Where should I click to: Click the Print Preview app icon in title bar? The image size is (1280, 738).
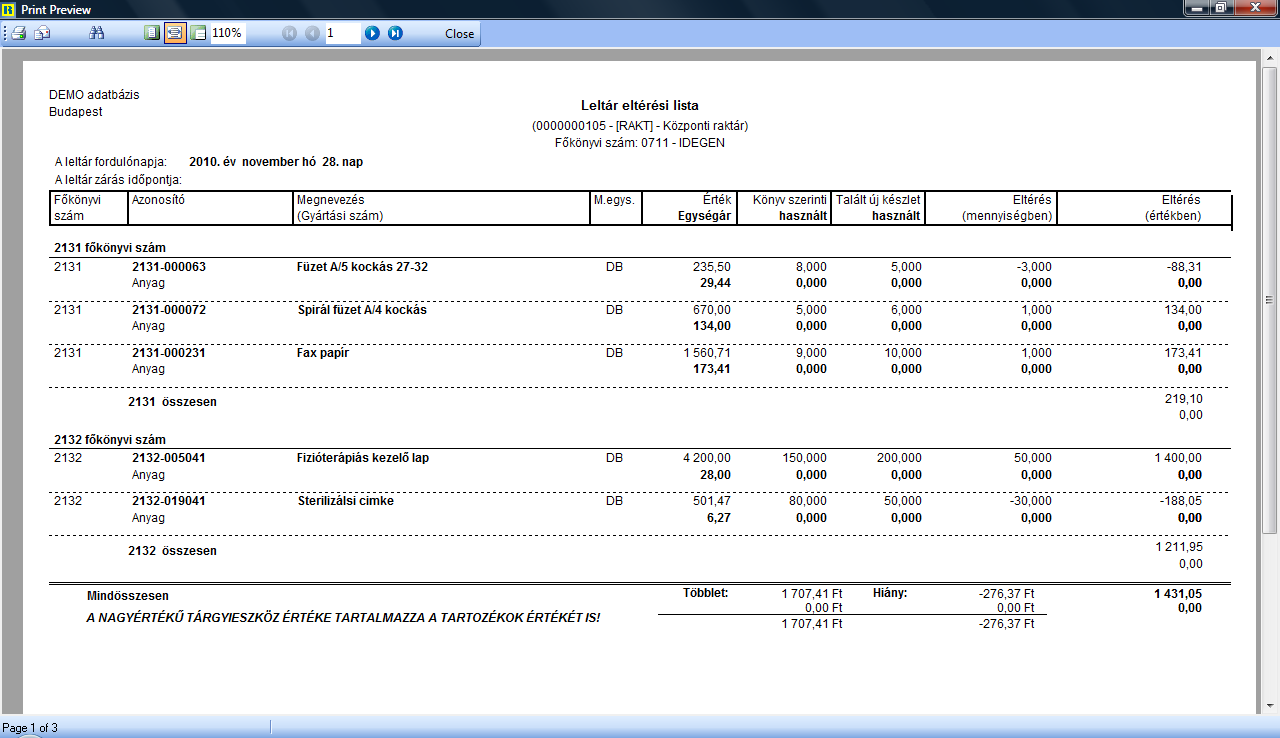[9, 9]
